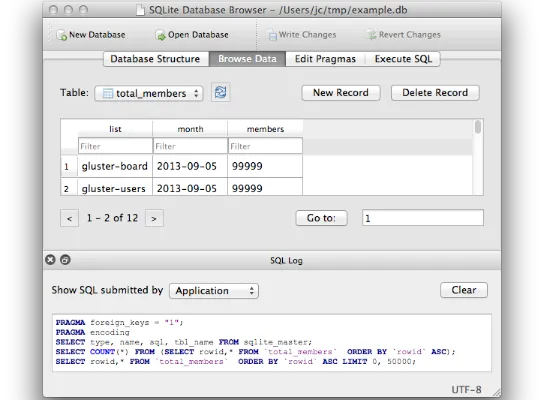
Task: Click the UTF-8 encoding status label
Action: click(466, 390)
